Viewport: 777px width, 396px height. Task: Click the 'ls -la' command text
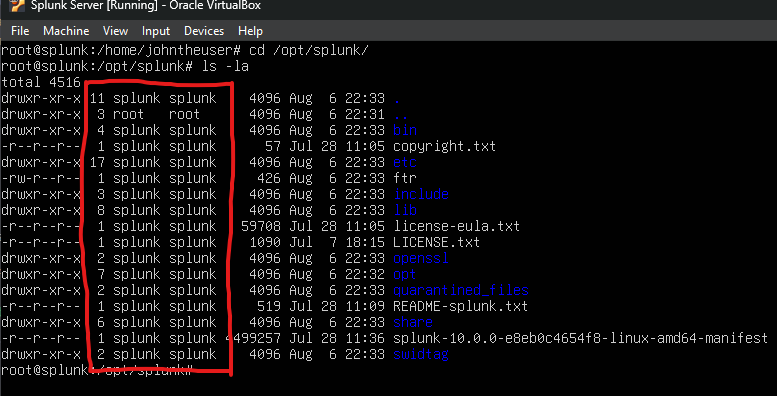pos(225,66)
